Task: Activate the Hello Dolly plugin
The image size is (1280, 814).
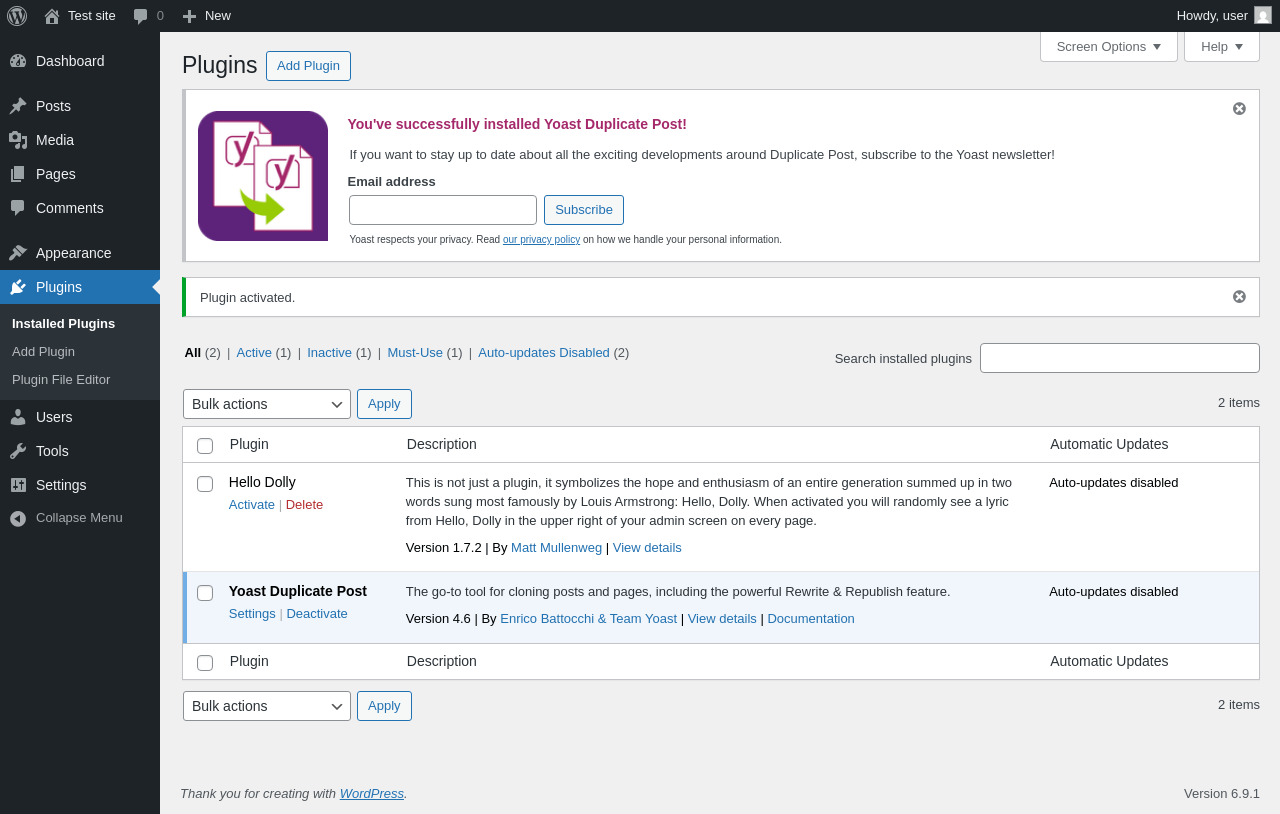Action: pyautogui.click(x=252, y=505)
